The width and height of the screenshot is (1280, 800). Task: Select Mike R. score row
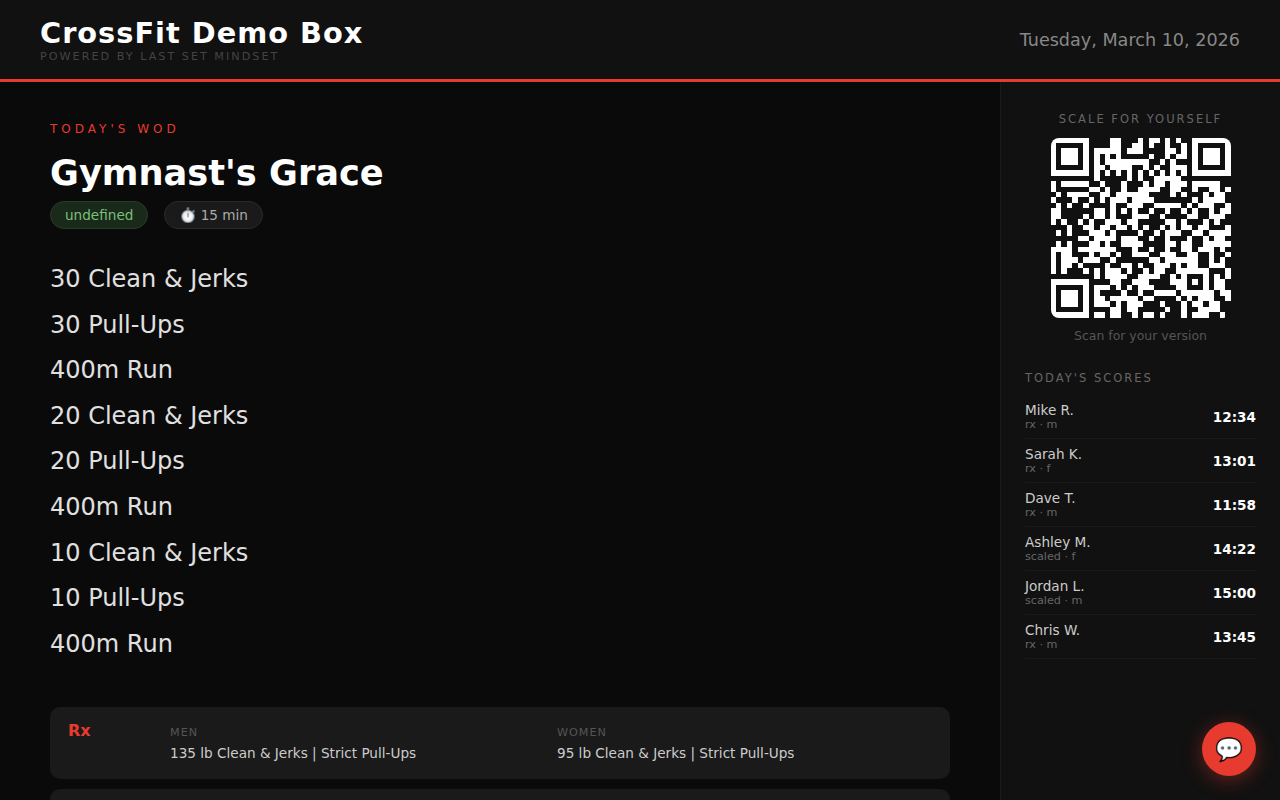[x=1140, y=417]
